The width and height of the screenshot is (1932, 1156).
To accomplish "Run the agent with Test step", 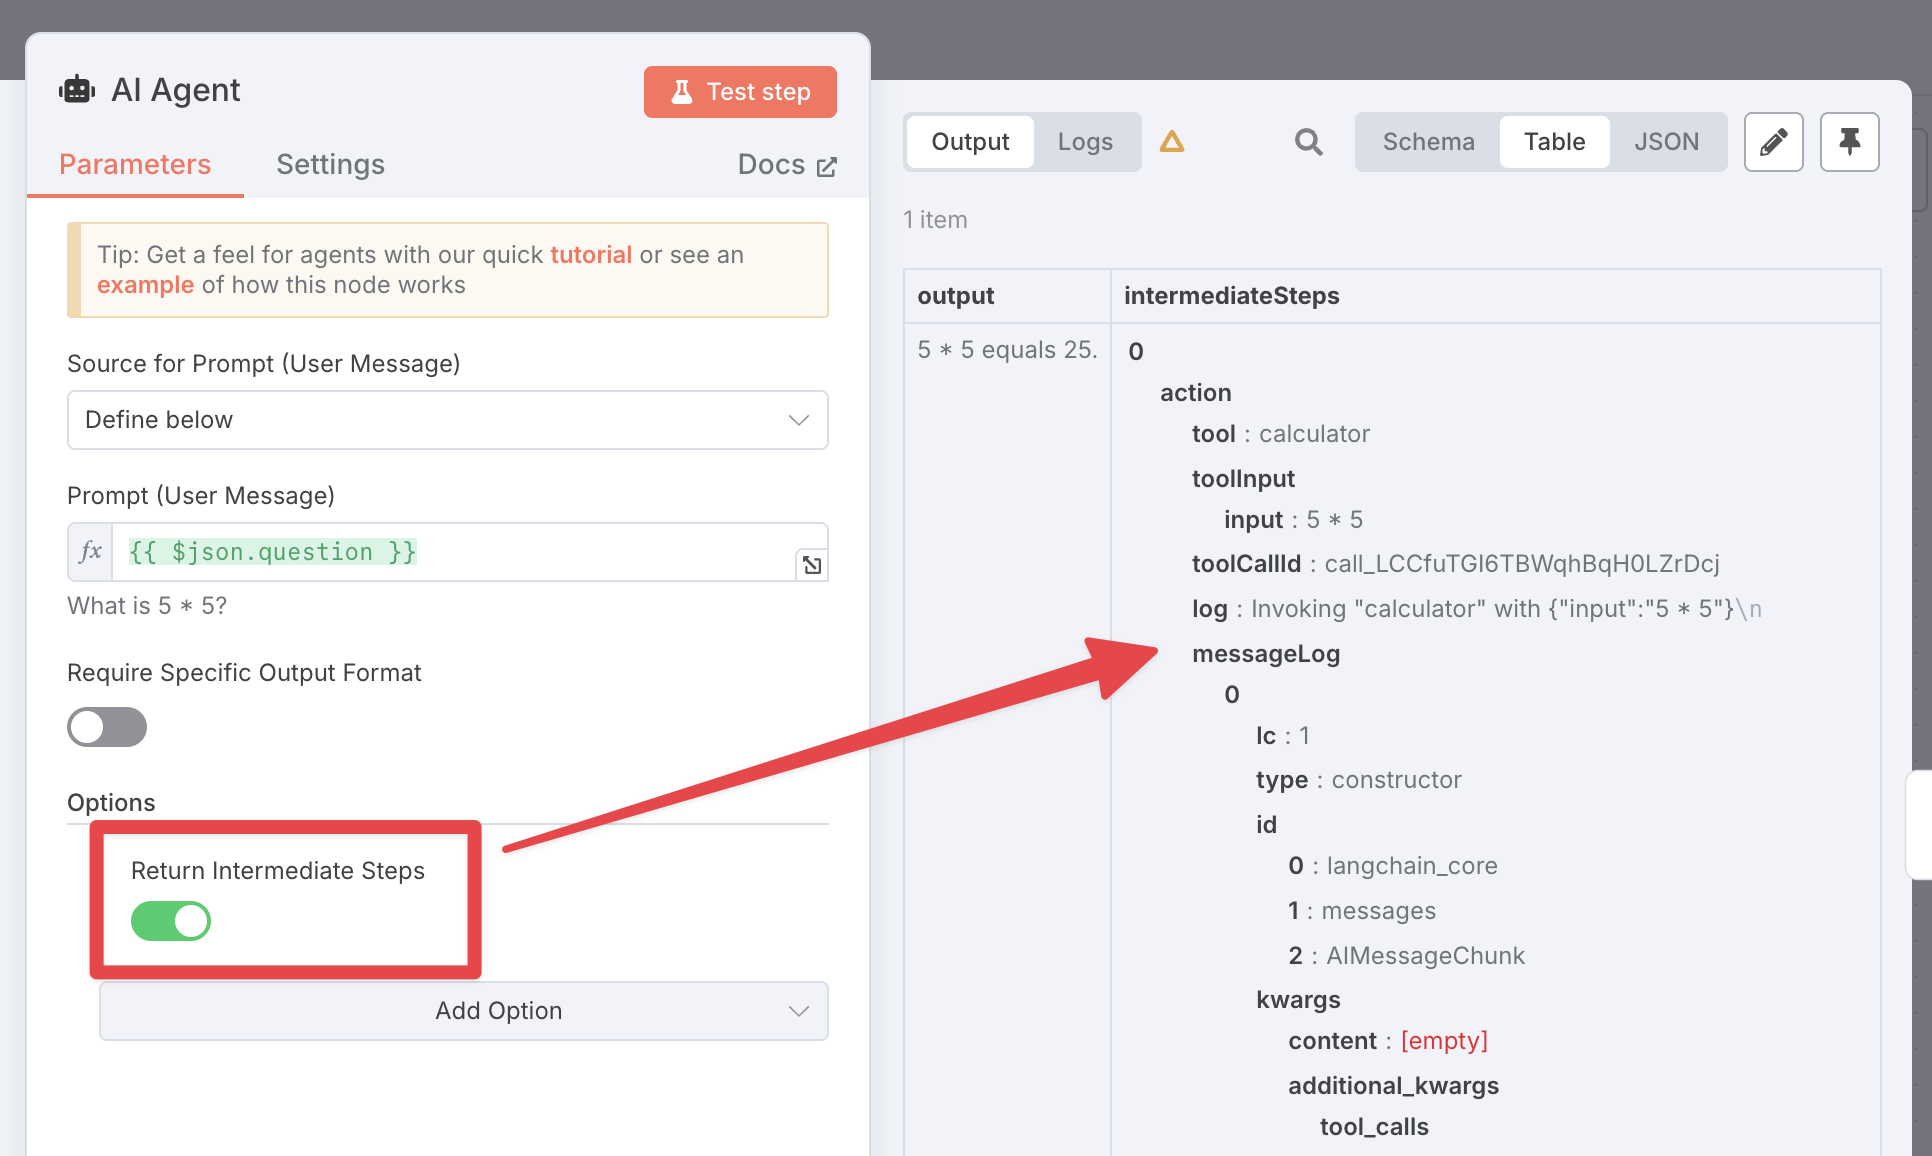I will pos(740,91).
